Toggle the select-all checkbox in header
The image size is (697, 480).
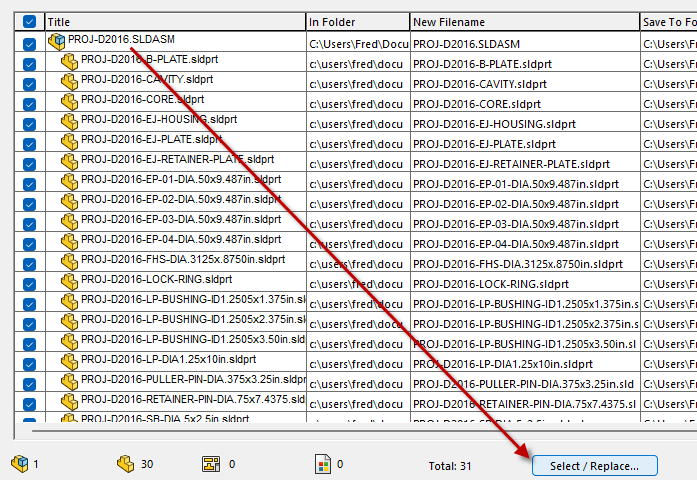29,21
